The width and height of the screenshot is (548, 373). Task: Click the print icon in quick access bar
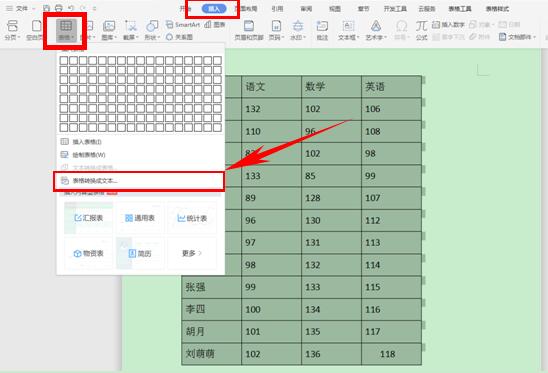59,8
